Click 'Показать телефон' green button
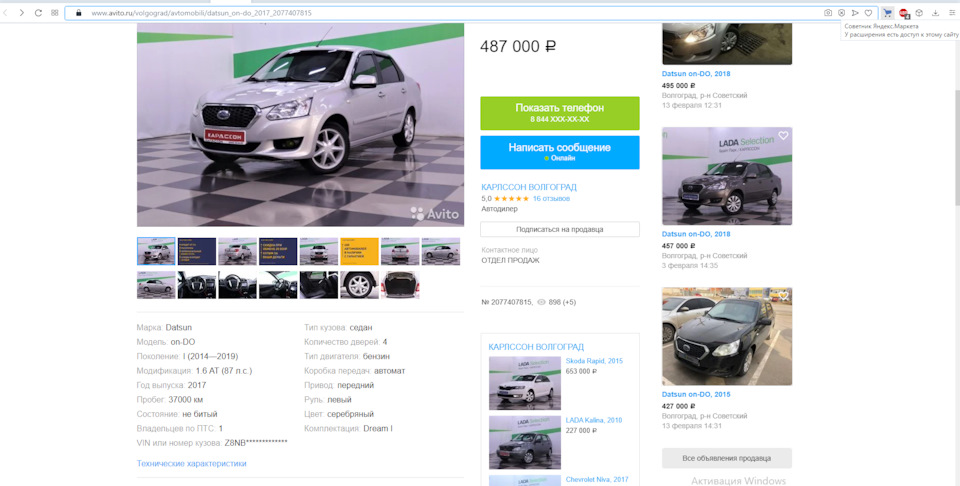 pyautogui.click(x=560, y=113)
